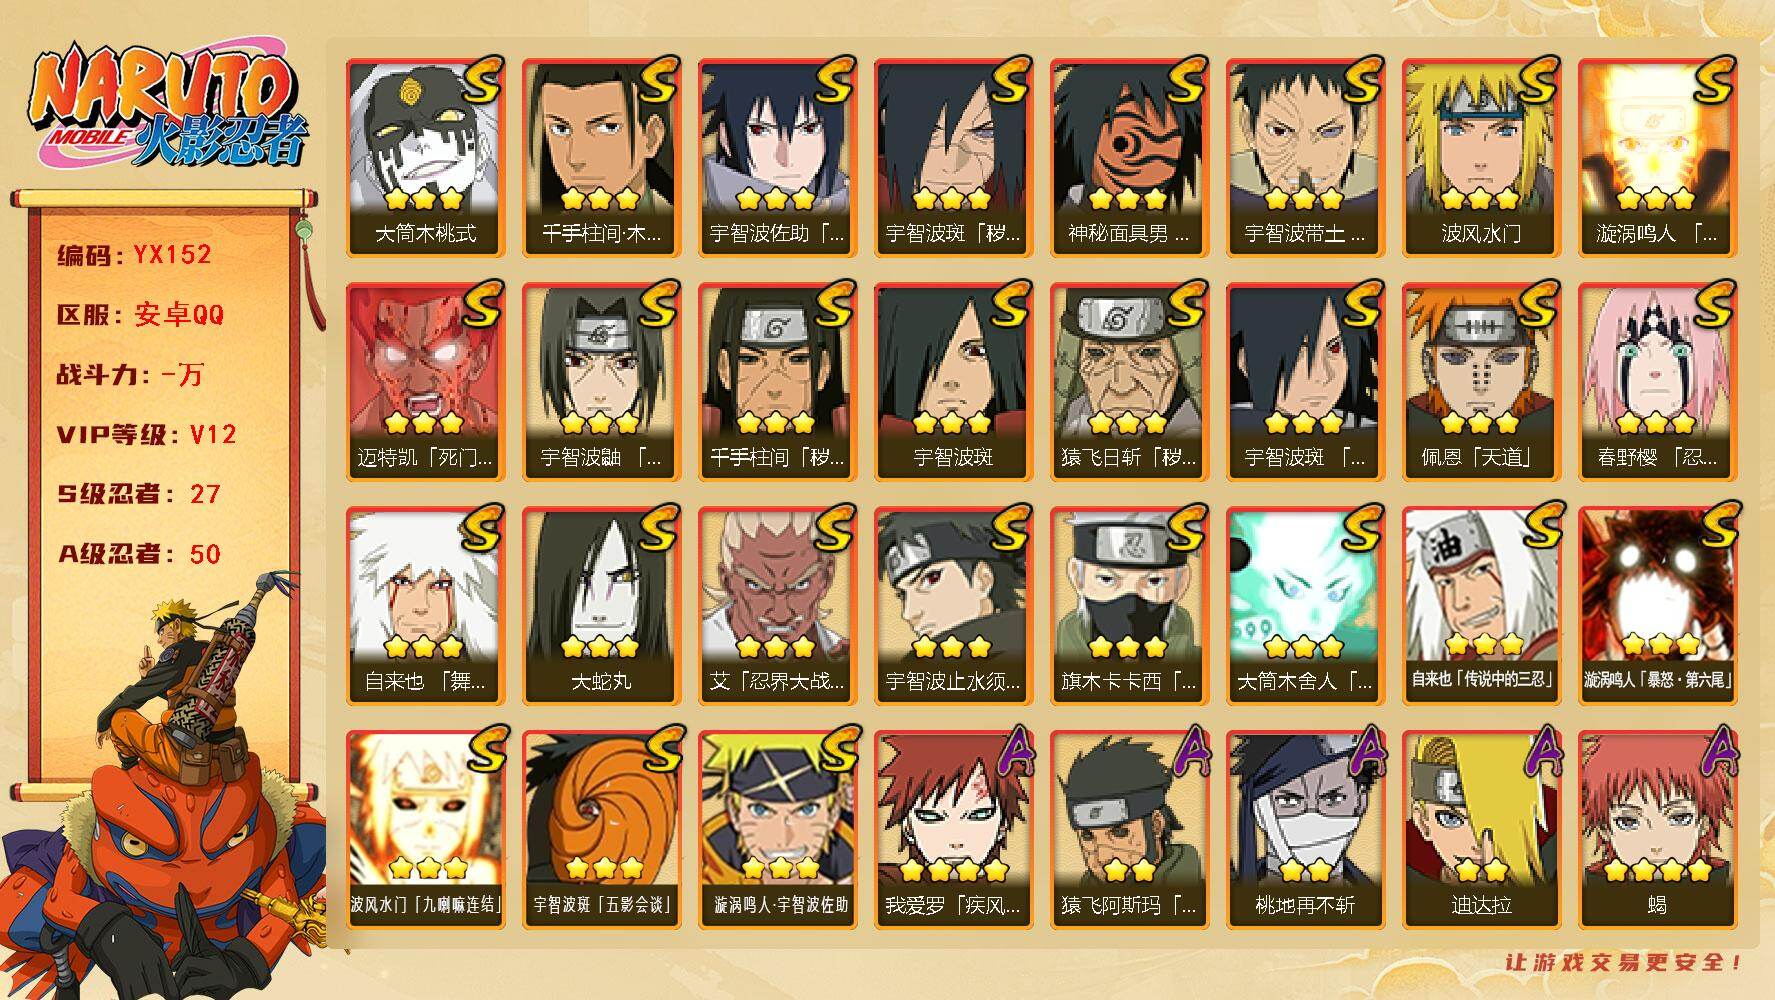
Task: Pick the 迪达拉 A-rank ninja card
Action: (1481, 829)
